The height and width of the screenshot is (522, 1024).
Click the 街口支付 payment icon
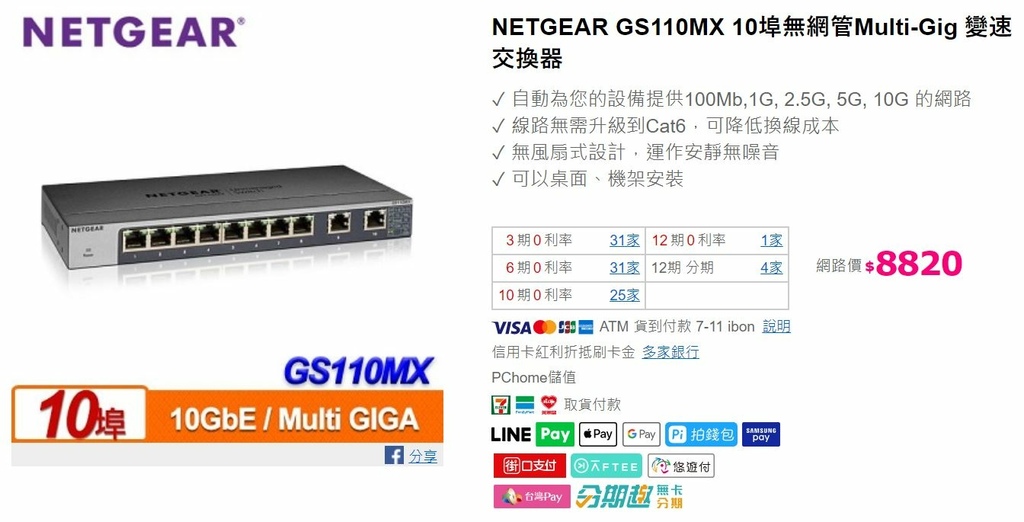coord(530,466)
